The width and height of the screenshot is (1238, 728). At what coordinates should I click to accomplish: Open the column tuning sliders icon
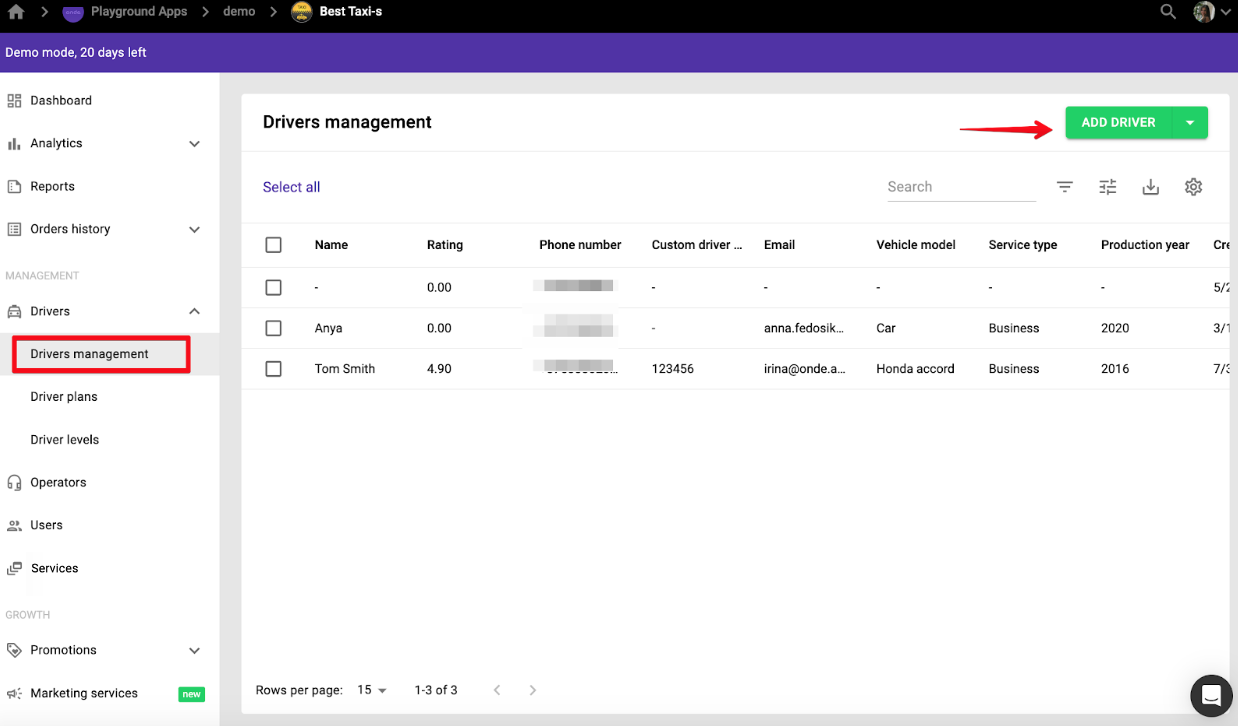point(1108,187)
